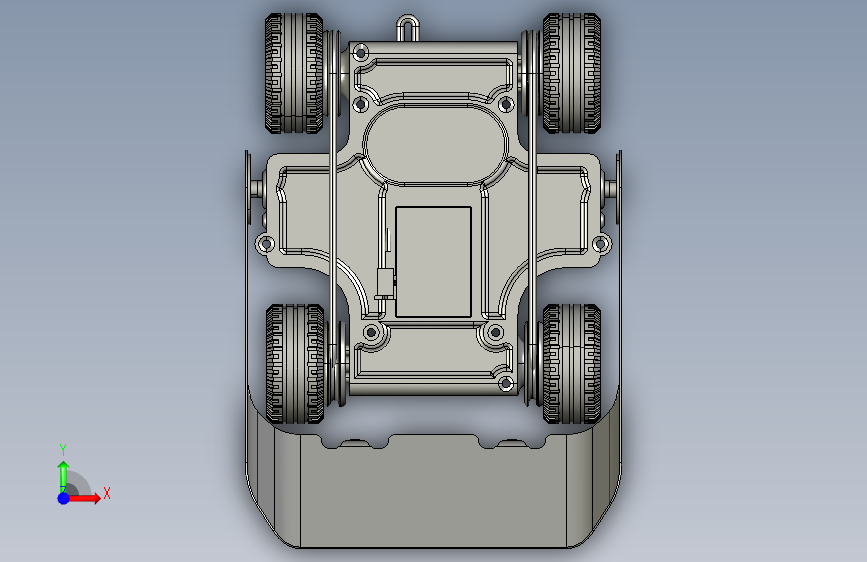This screenshot has width=867, height=562.
Task: Select the left pivot pin on the bucket arm
Action: [257, 189]
